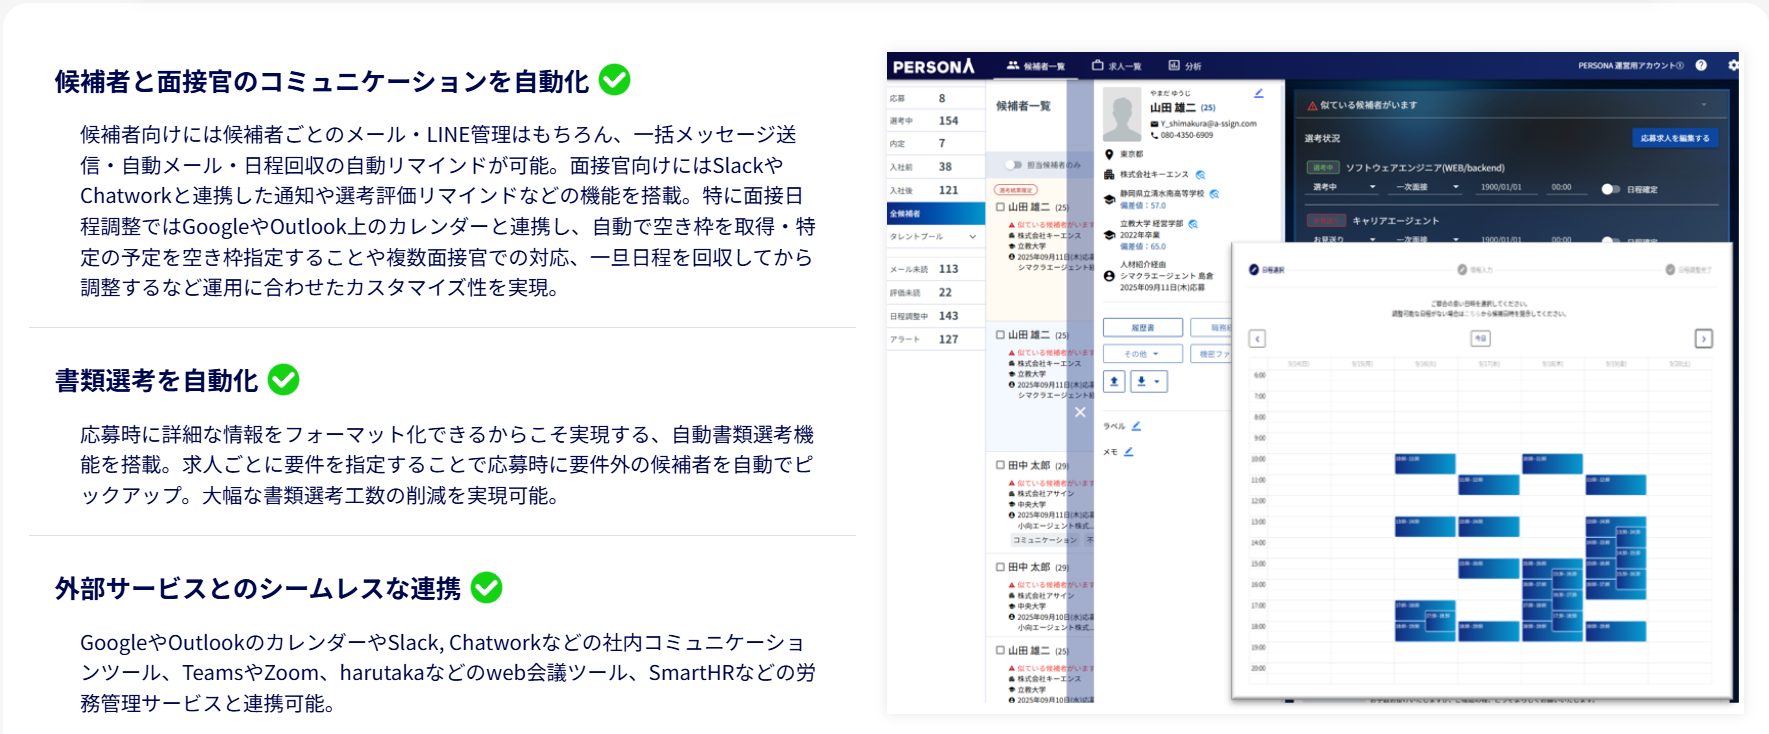Select the 全候補者 sidebar filter
Screen dimensions: 1769x734
(x=935, y=213)
